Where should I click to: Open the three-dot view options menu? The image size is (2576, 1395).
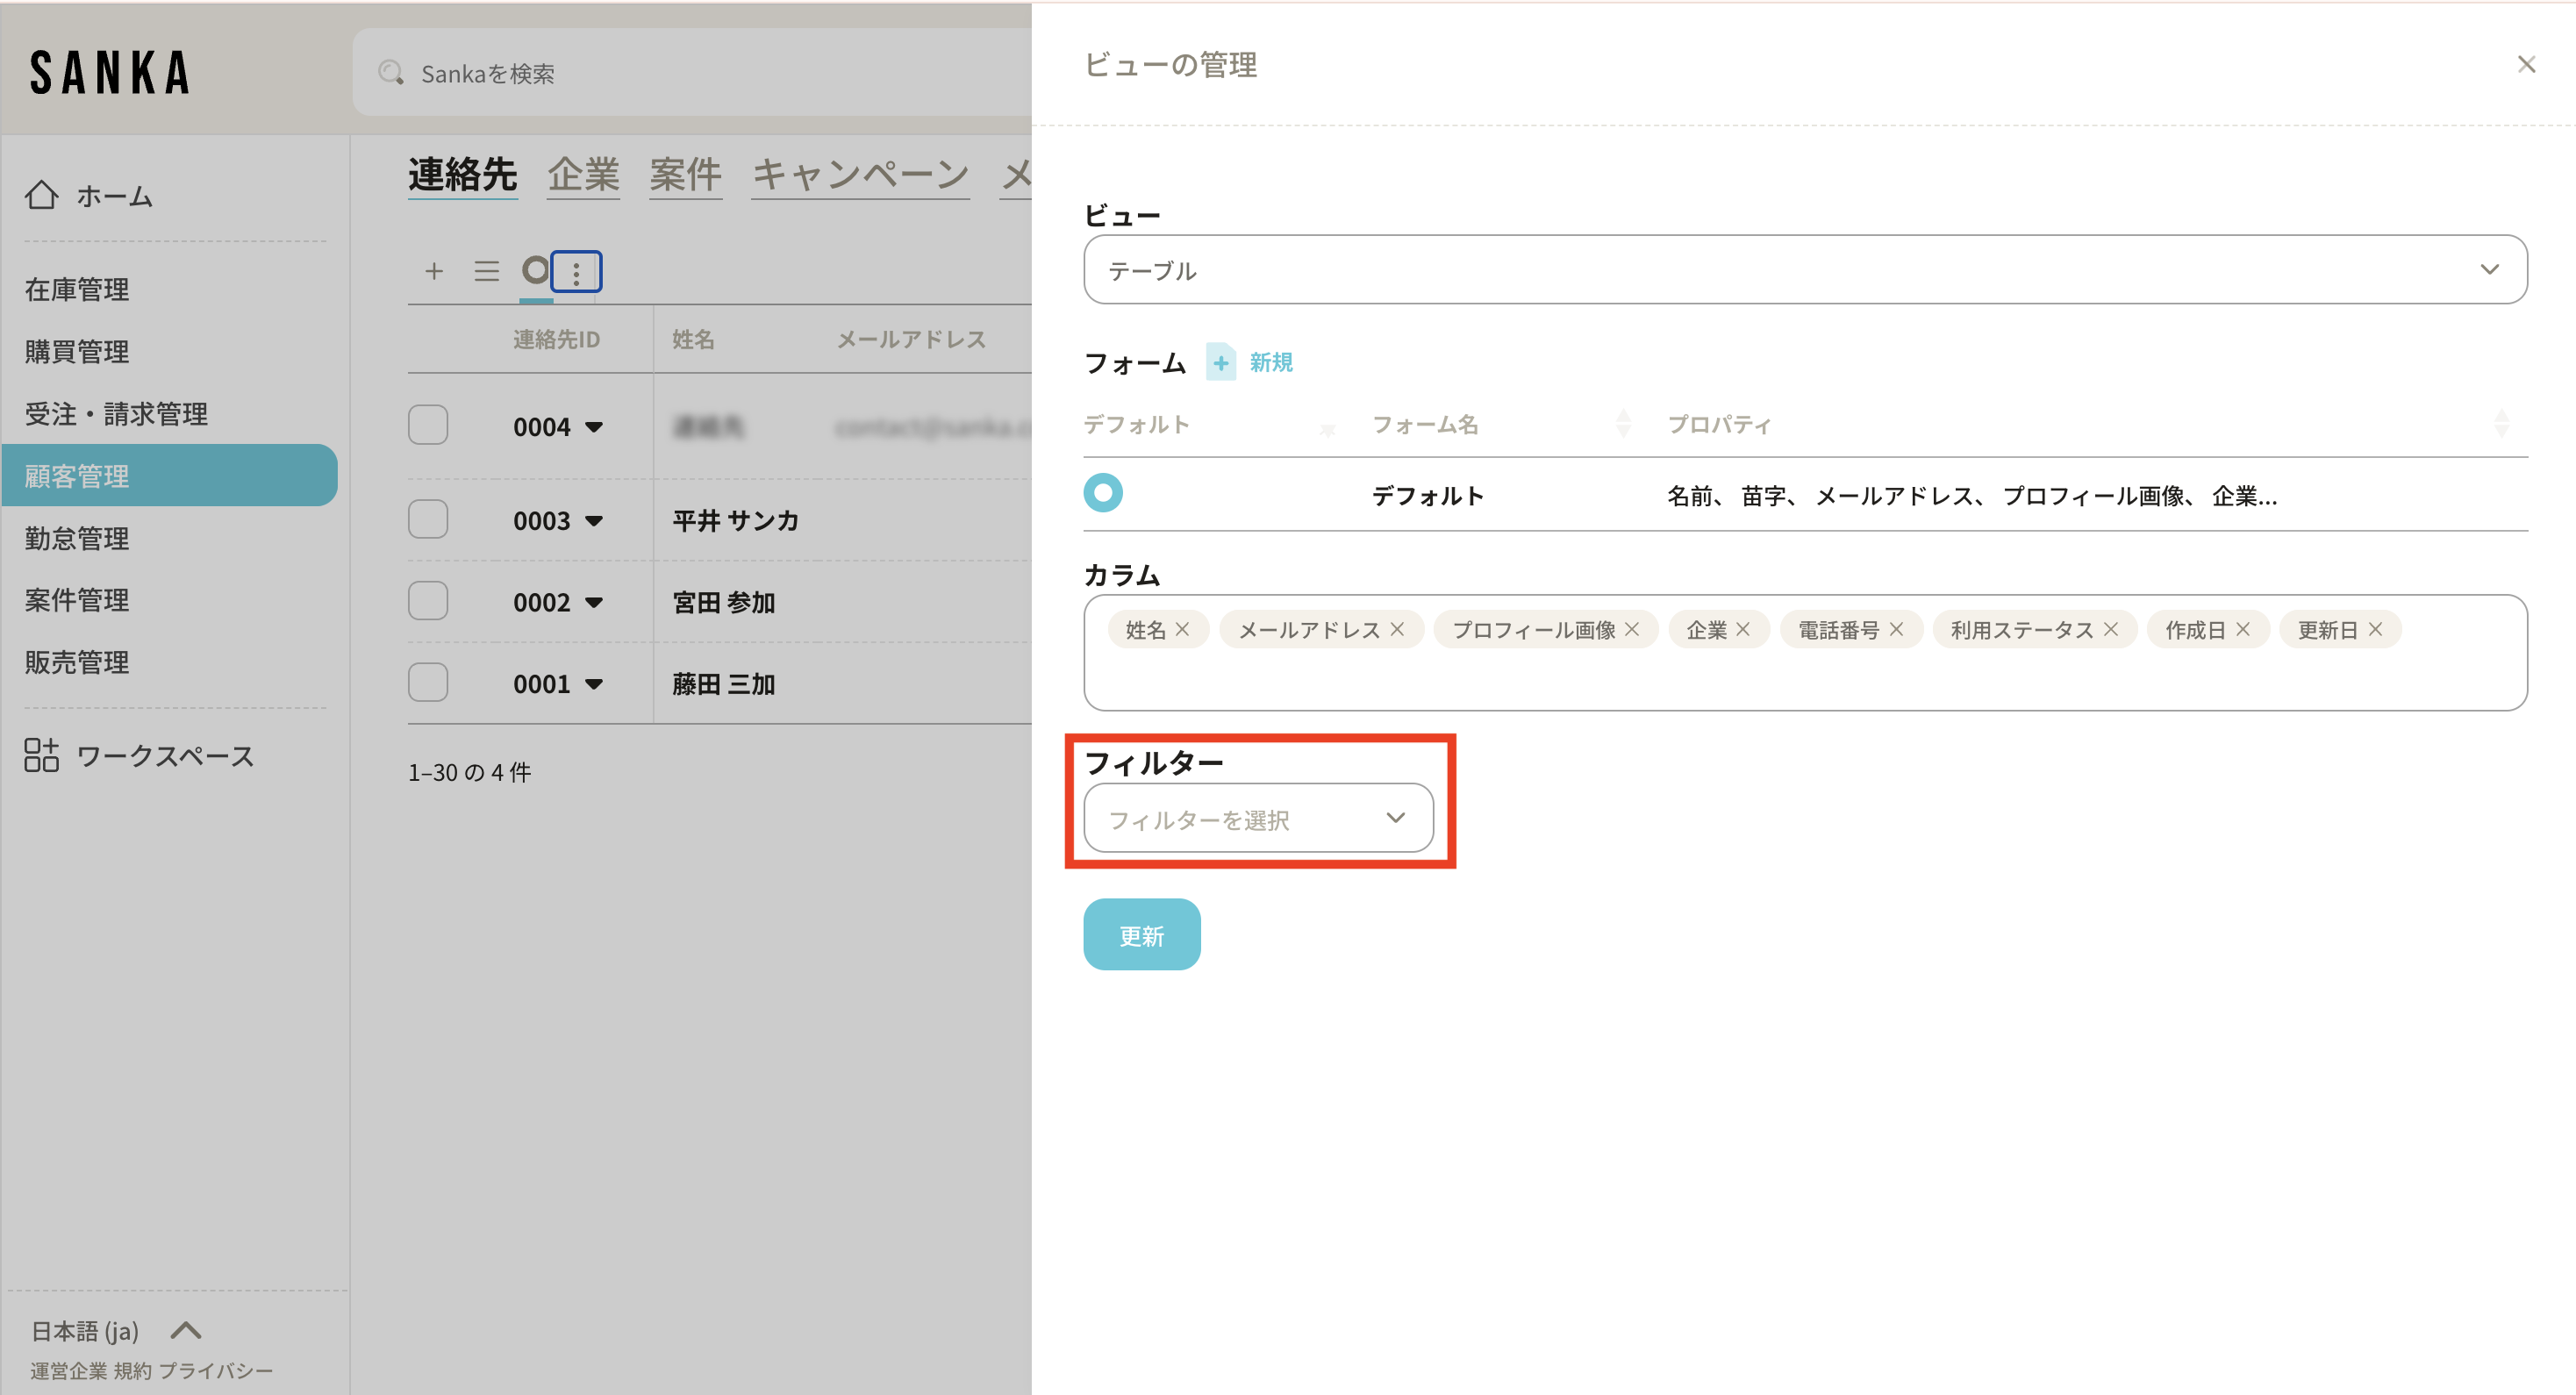coord(576,272)
